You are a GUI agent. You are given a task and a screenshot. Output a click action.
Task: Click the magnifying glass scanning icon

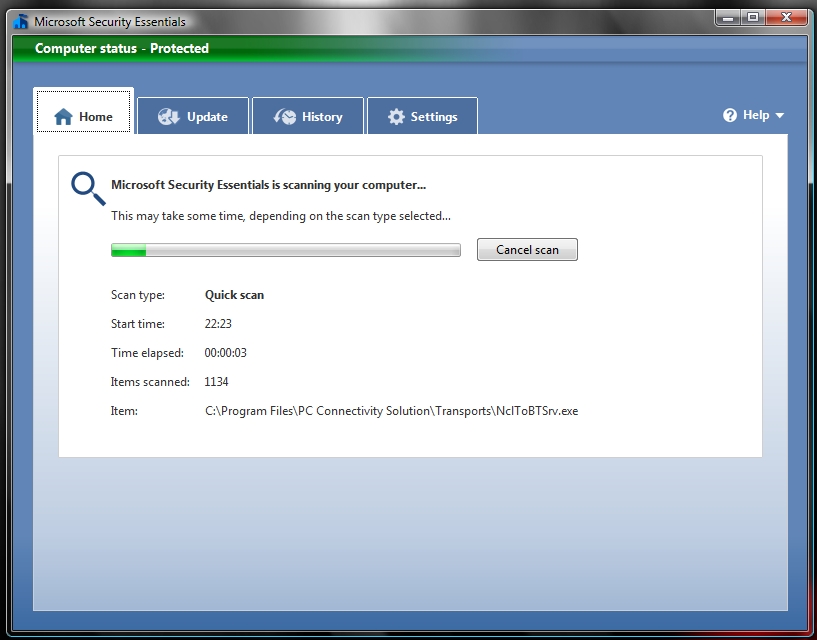pyautogui.click(x=88, y=188)
